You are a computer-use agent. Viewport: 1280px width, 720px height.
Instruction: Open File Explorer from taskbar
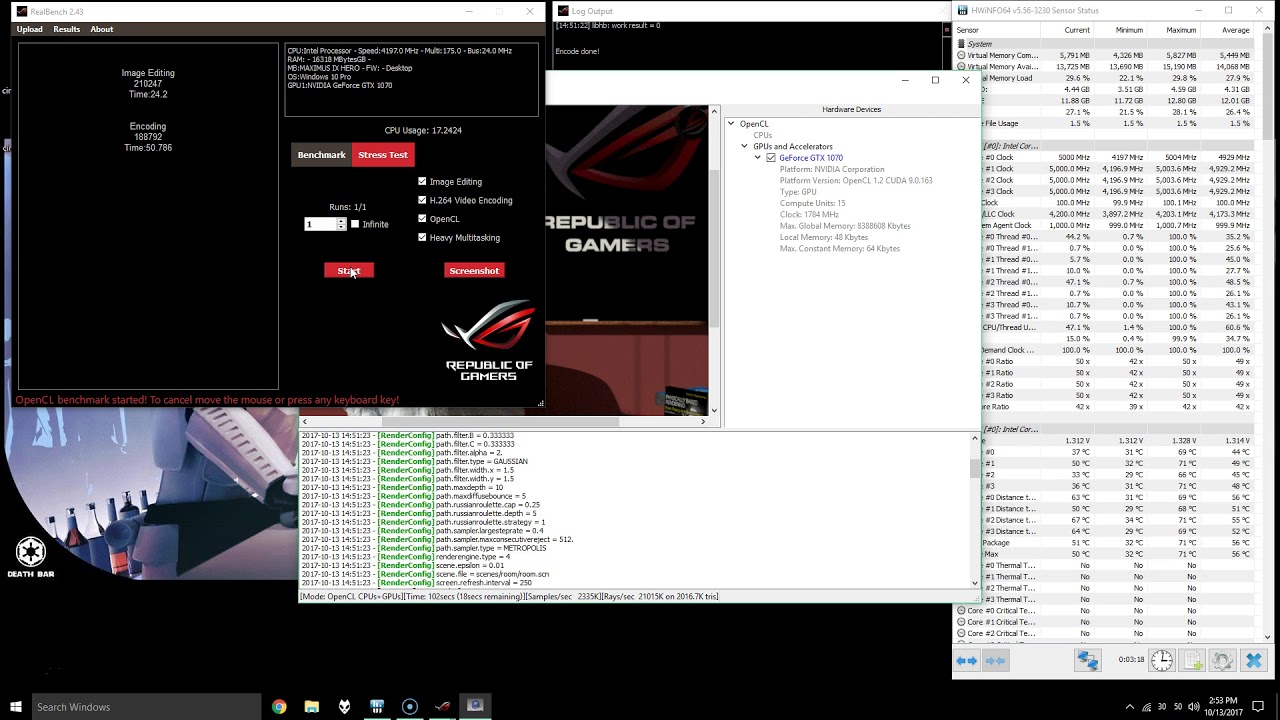point(312,707)
